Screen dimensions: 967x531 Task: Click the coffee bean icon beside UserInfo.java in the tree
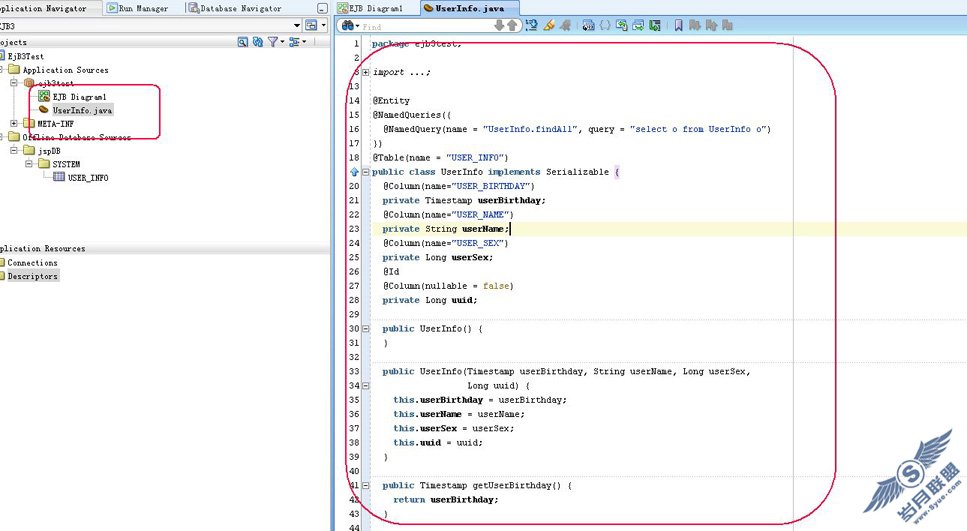coord(44,110)
